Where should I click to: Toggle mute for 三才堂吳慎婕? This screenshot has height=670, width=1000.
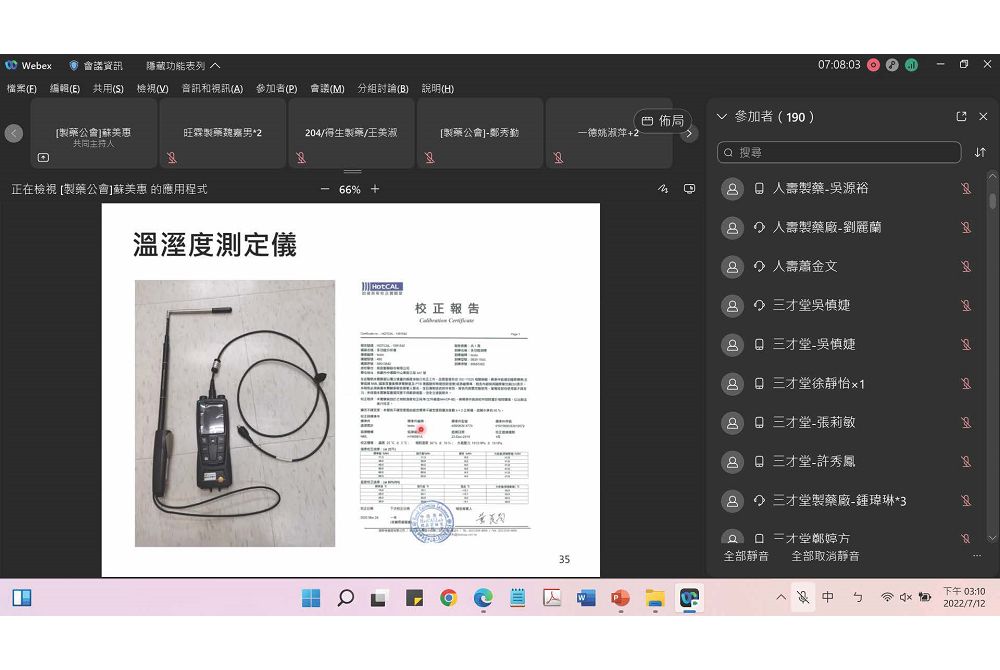pyautogui.click(x=966, y=305)
